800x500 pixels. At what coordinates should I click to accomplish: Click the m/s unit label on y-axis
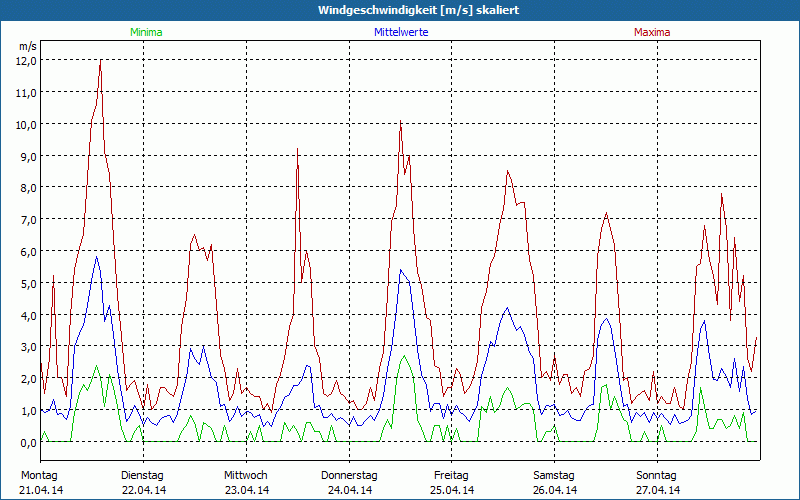[x=27, y=46]
